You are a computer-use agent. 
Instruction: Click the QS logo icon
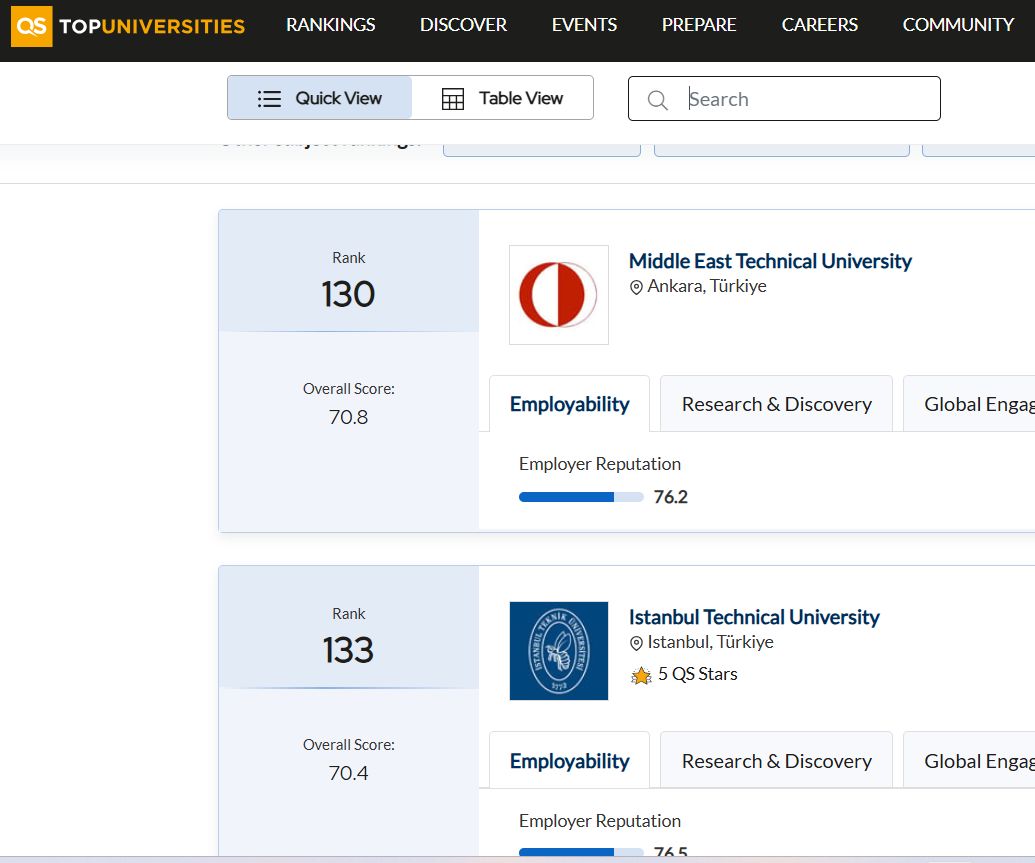[32, 26]
